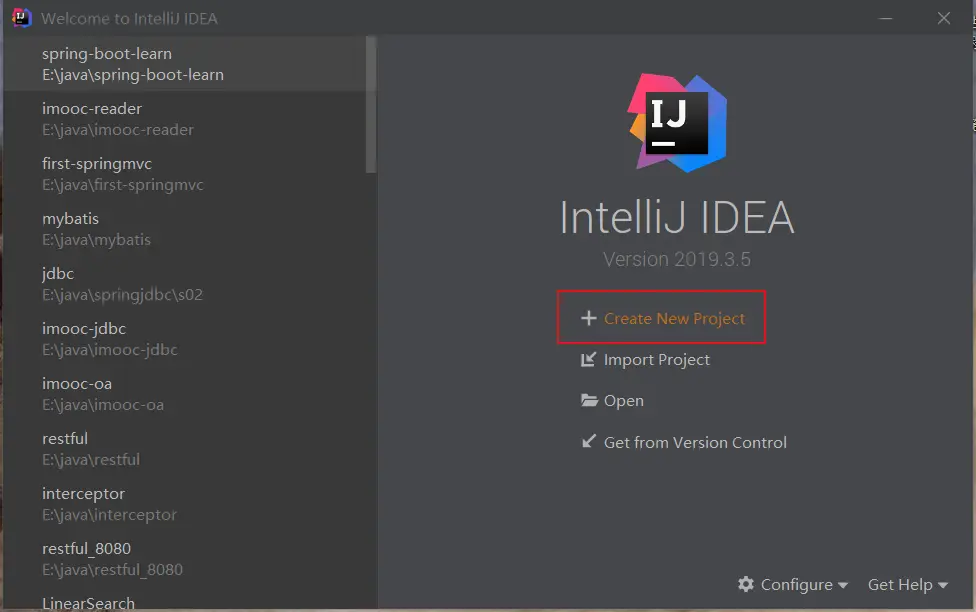Choose Get from Version Control
The width and height of the screenshot is (976, 612).
(x=695, y=442)
